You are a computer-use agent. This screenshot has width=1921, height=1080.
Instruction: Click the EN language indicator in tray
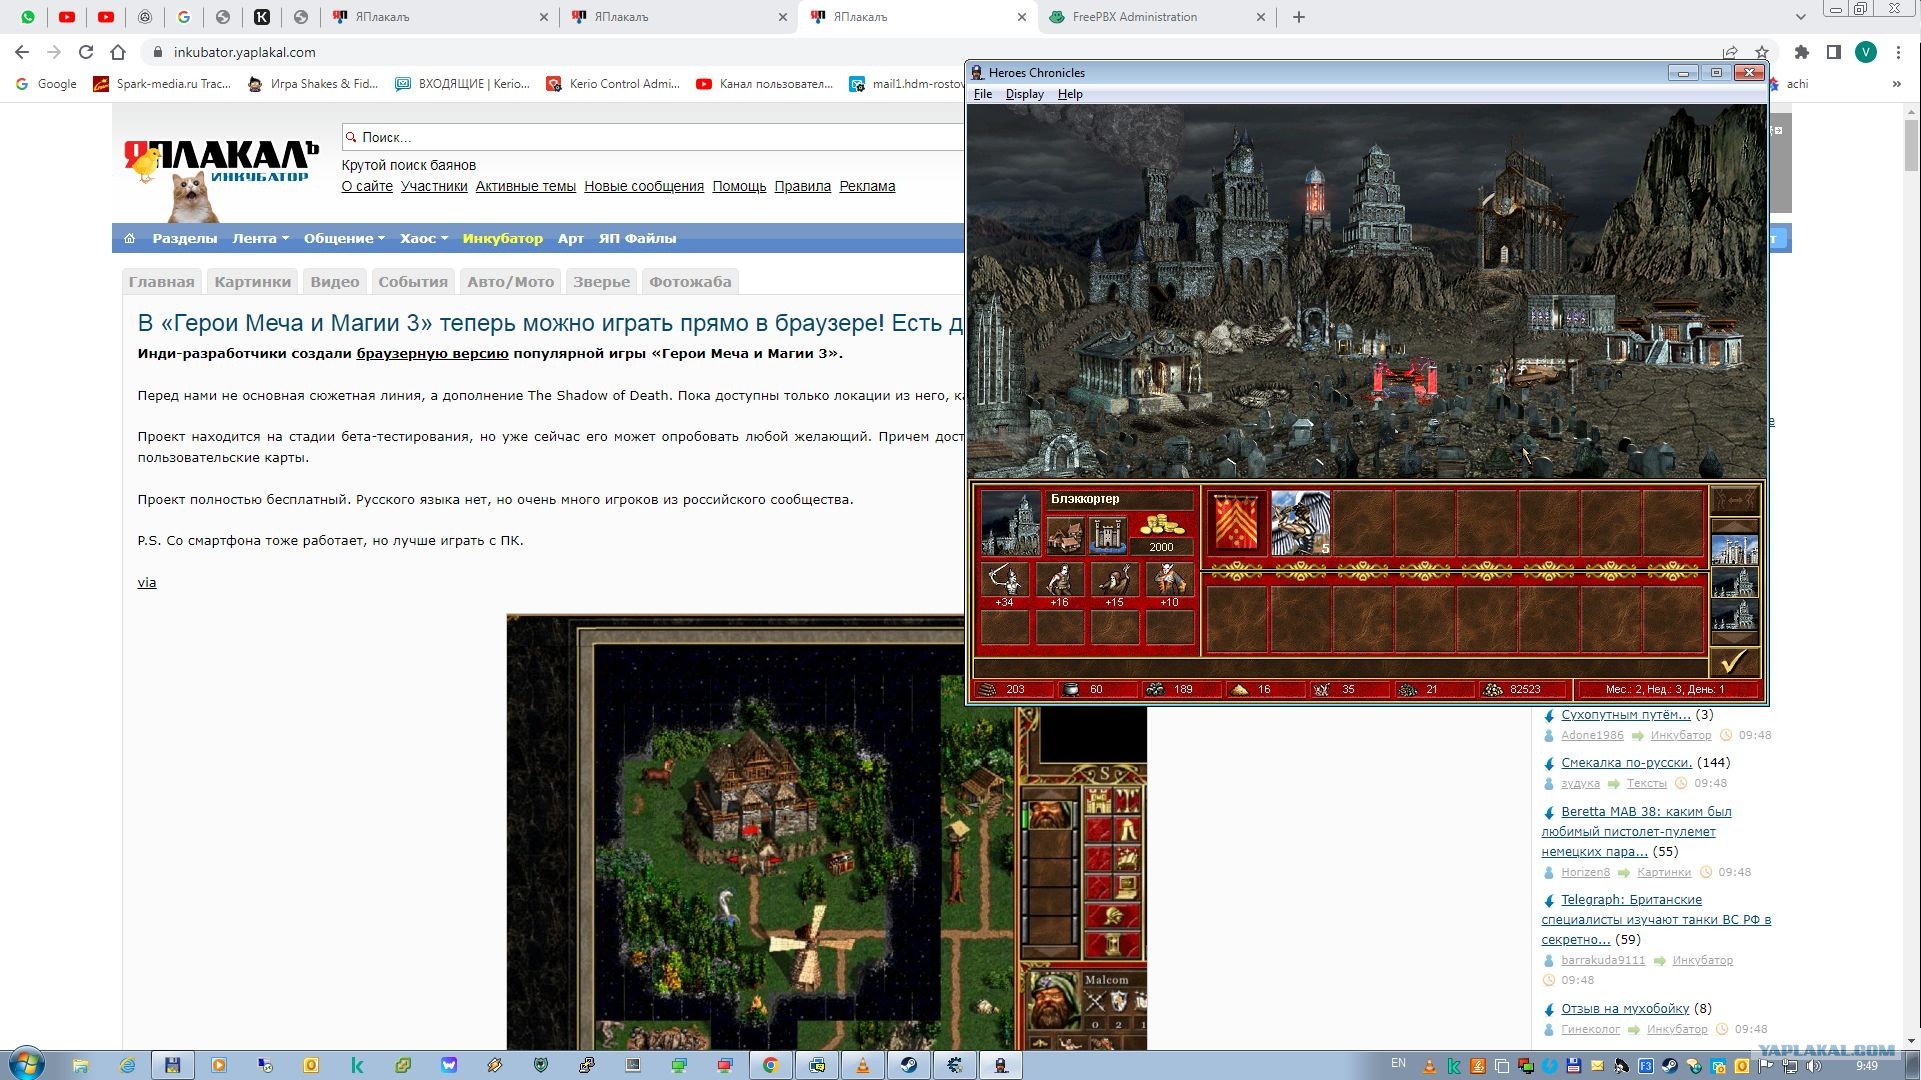1398,1063
